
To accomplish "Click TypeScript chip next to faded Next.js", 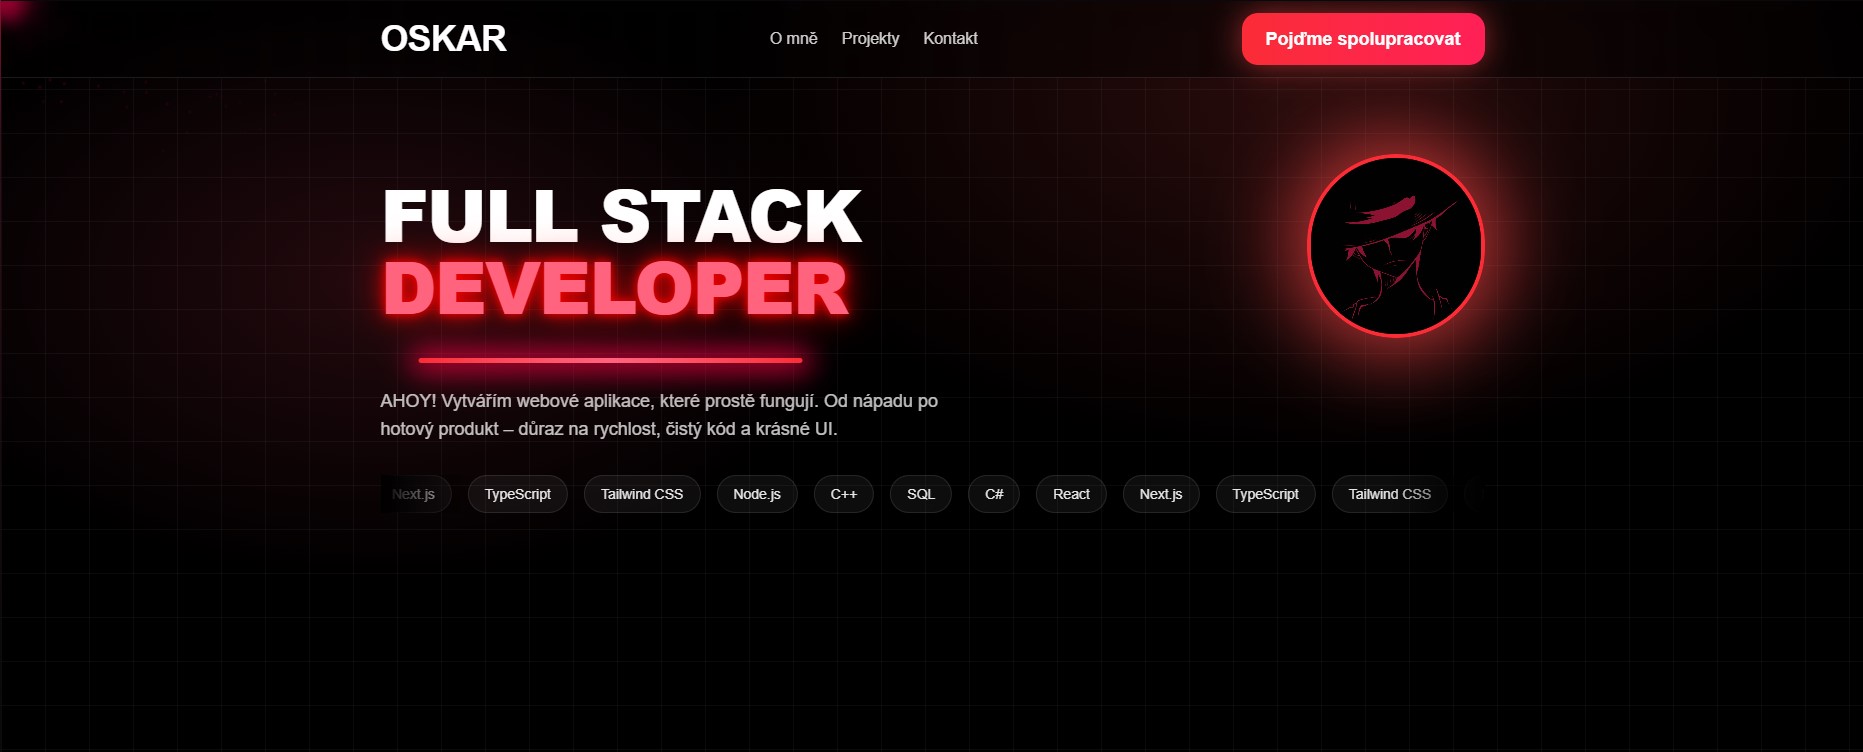I will pos(517,494).
